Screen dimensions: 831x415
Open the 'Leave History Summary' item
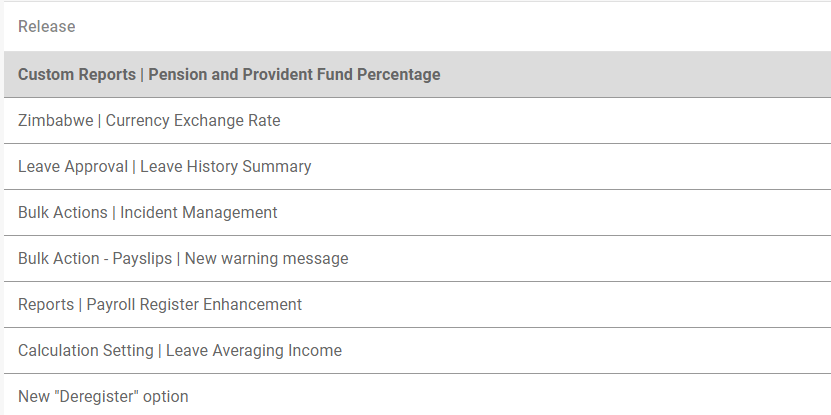225,167
